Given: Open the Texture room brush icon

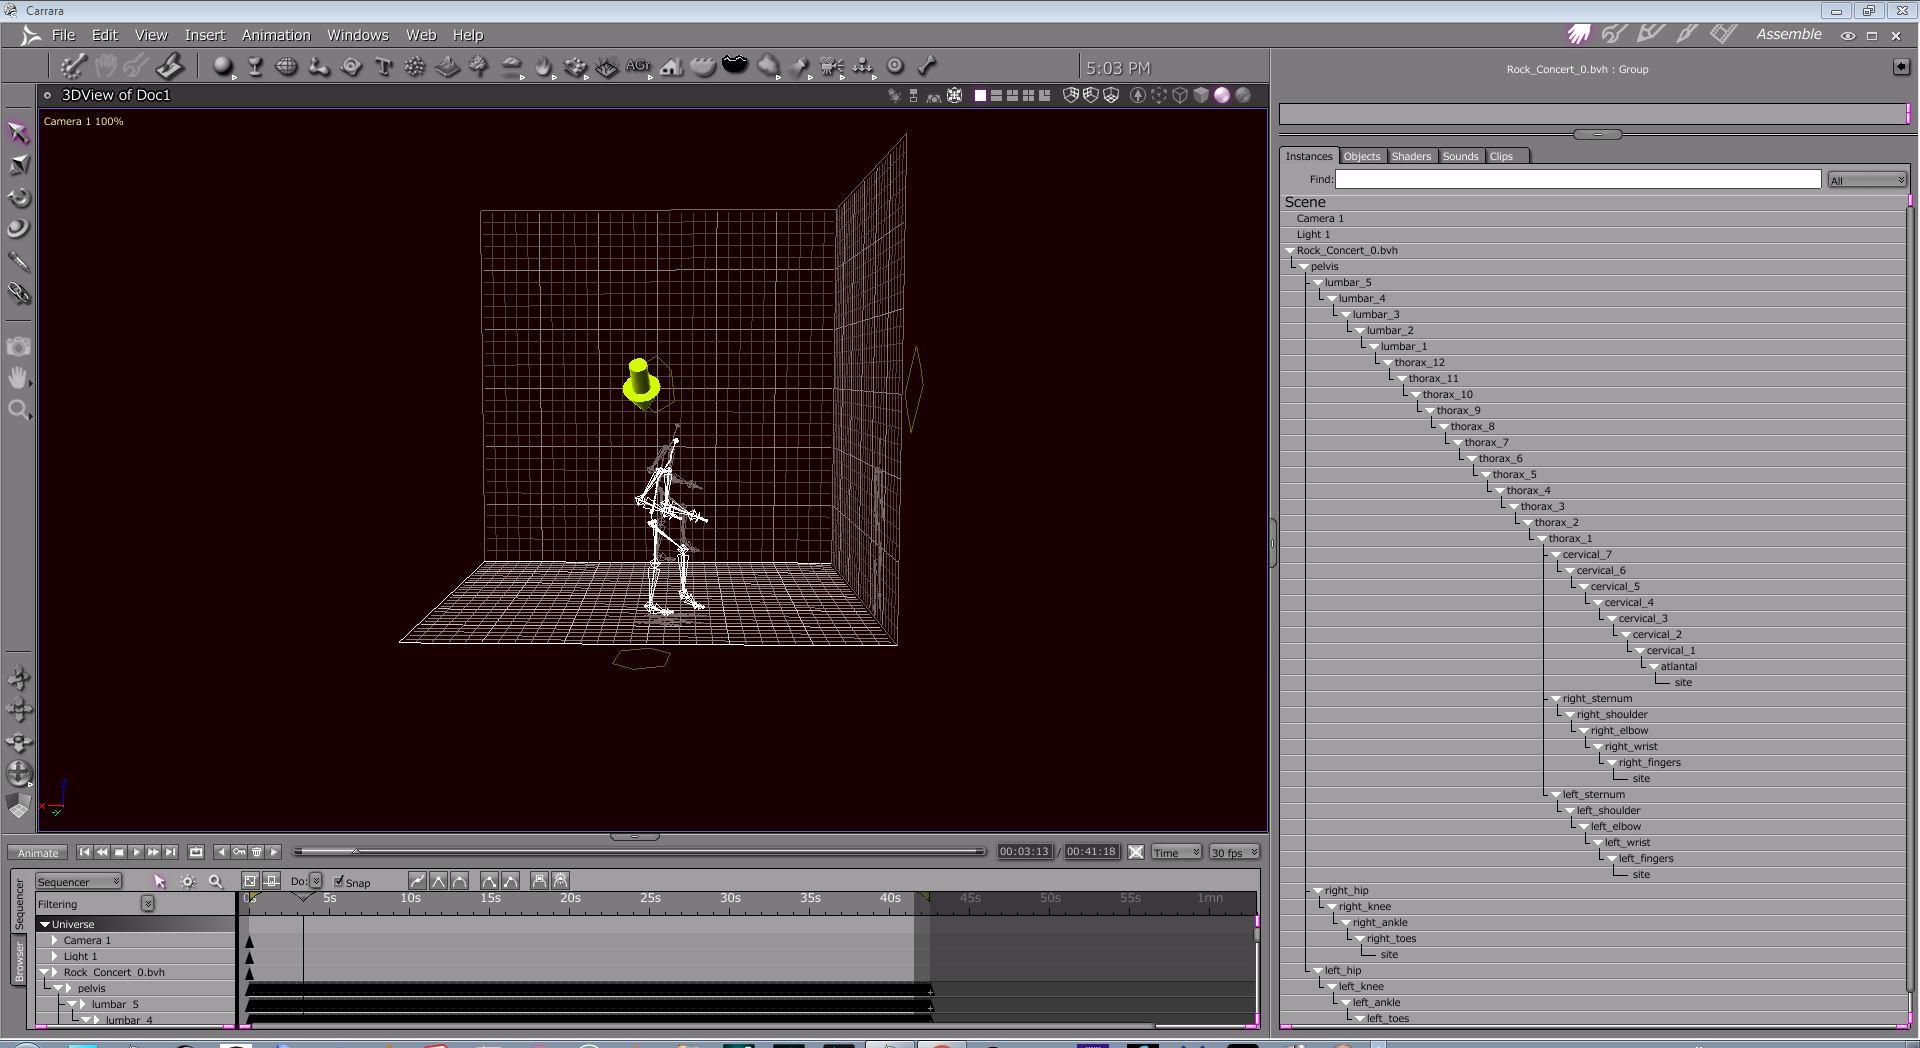Looking at the screenshot, I should pos(1687,34).
